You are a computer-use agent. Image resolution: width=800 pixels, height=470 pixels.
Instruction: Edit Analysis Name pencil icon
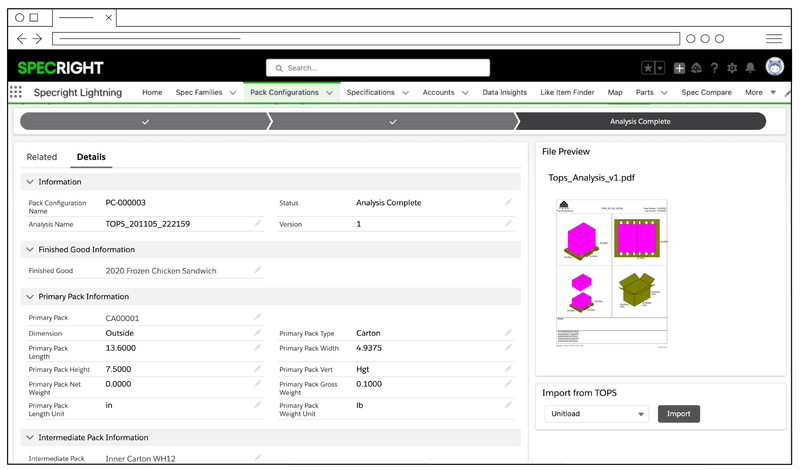258,224
